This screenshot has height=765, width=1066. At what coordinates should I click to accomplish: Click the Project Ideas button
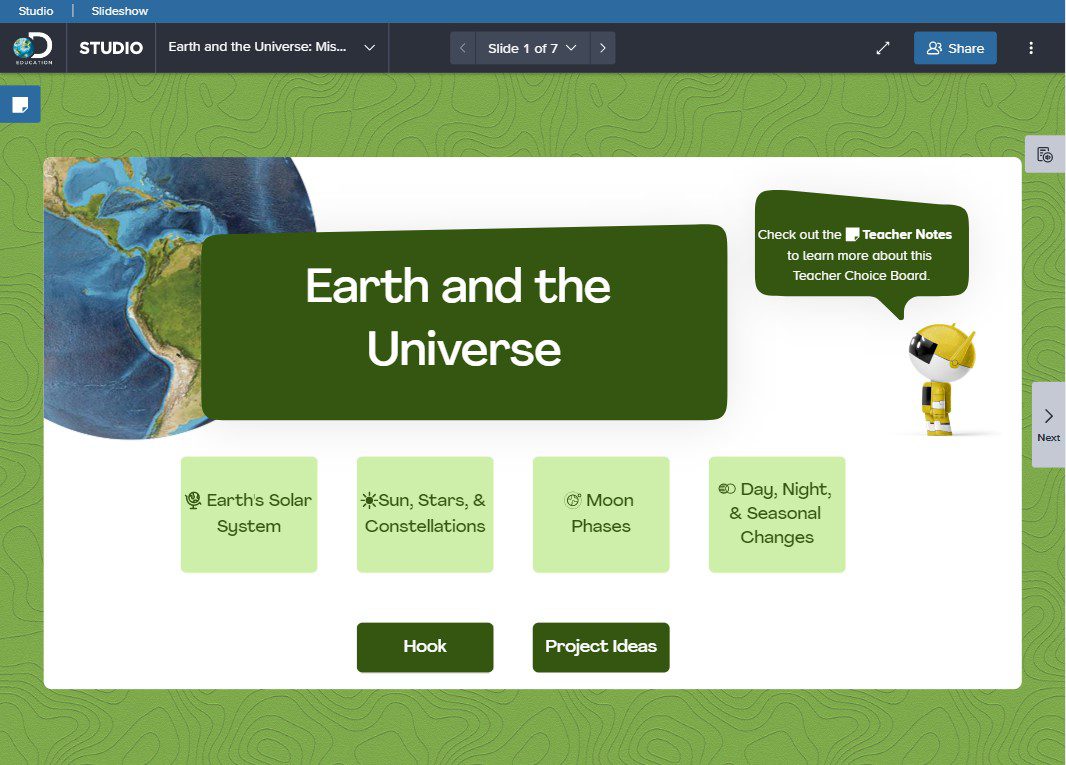tap(601, 647)
